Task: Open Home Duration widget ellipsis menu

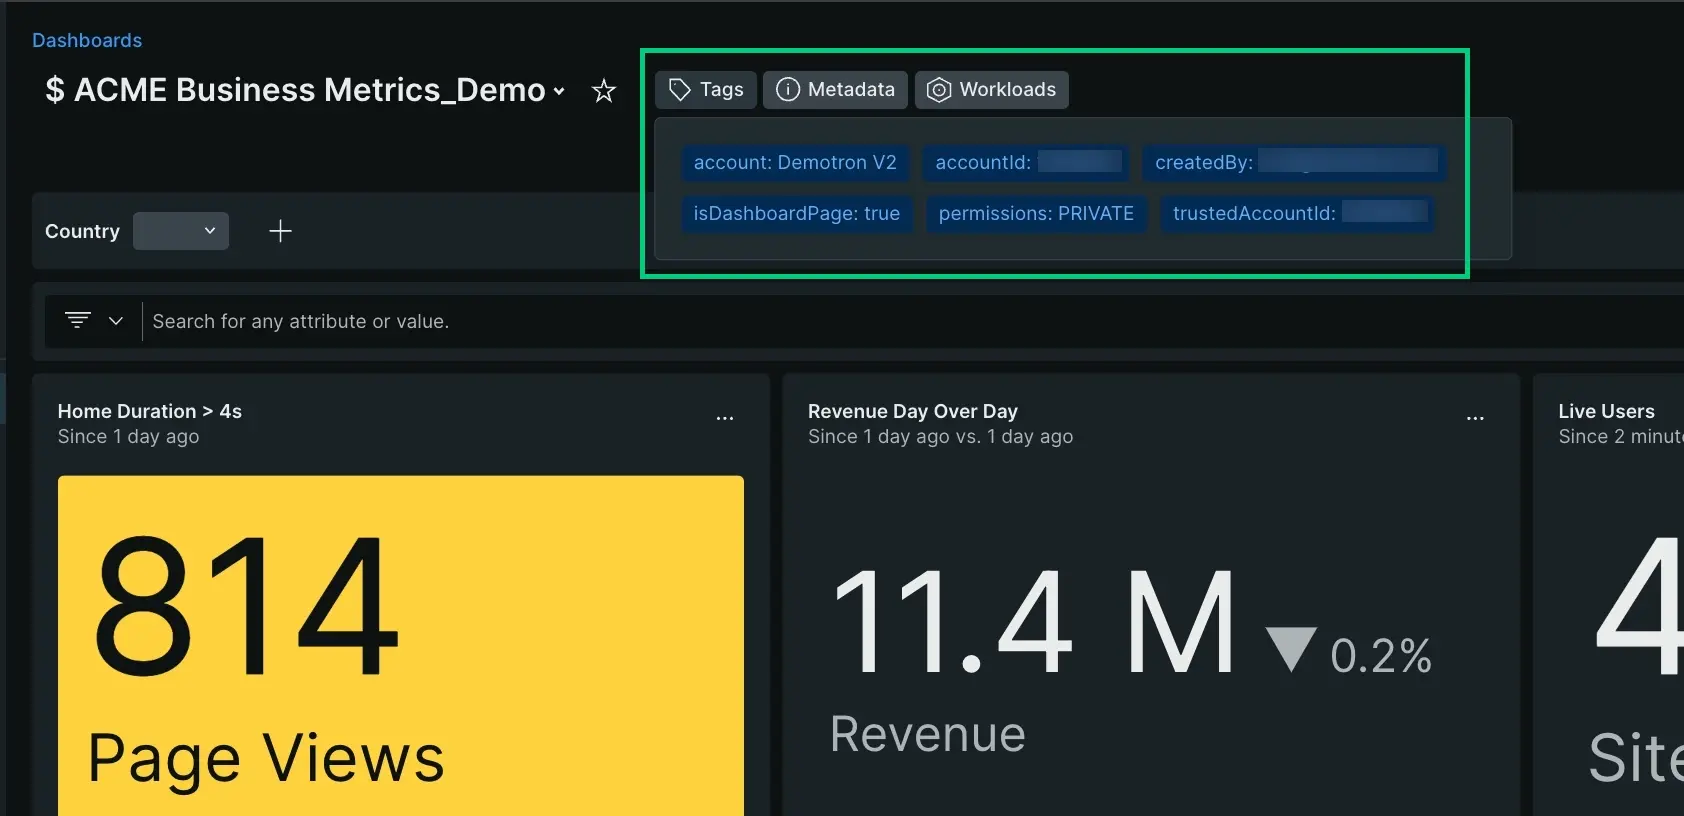Action: 725,418
